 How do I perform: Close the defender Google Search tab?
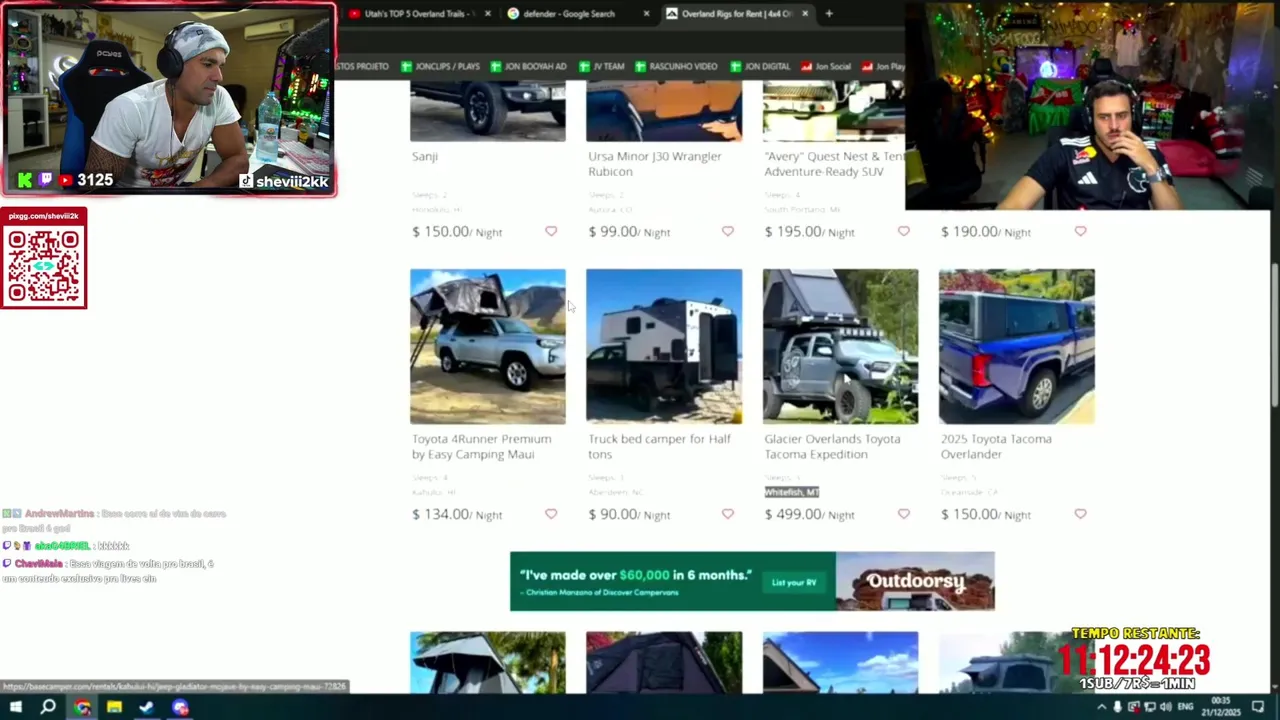coord(646,13)
